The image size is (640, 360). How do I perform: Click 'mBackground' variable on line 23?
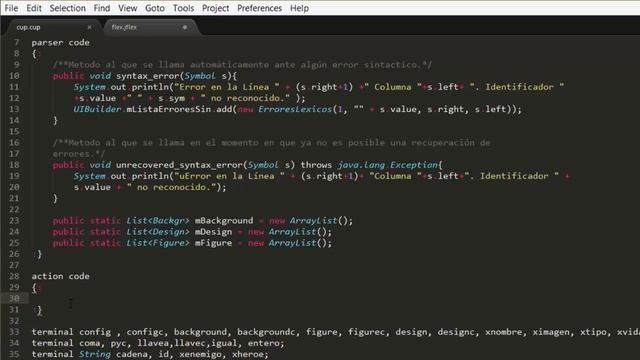(x=224, y=221)
